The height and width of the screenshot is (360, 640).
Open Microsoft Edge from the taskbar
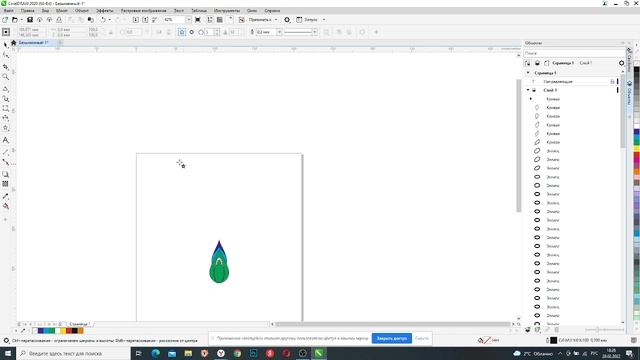coord(156,353)
